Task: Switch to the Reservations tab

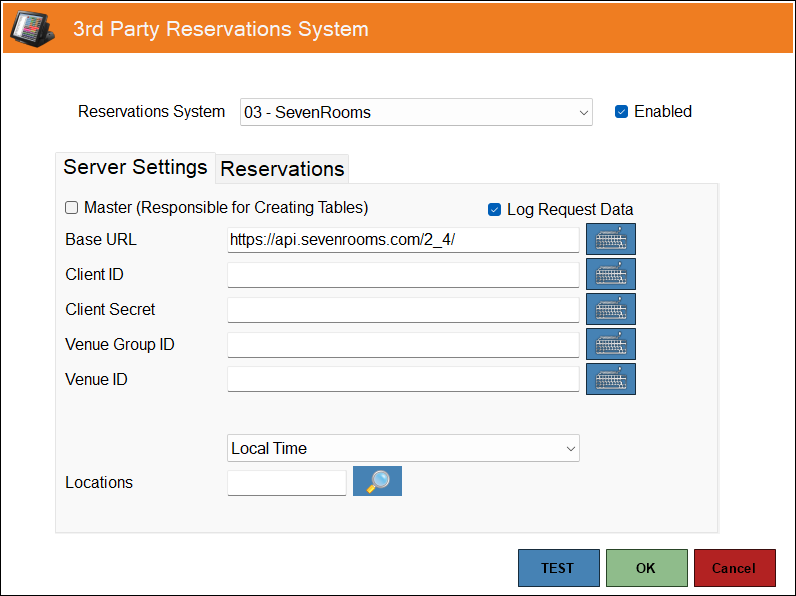Action: pos(282,169)
